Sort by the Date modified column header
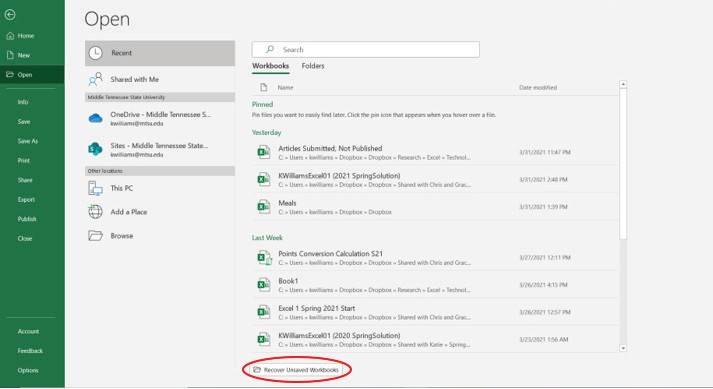713x389 pixels. (x=538, y=87)
